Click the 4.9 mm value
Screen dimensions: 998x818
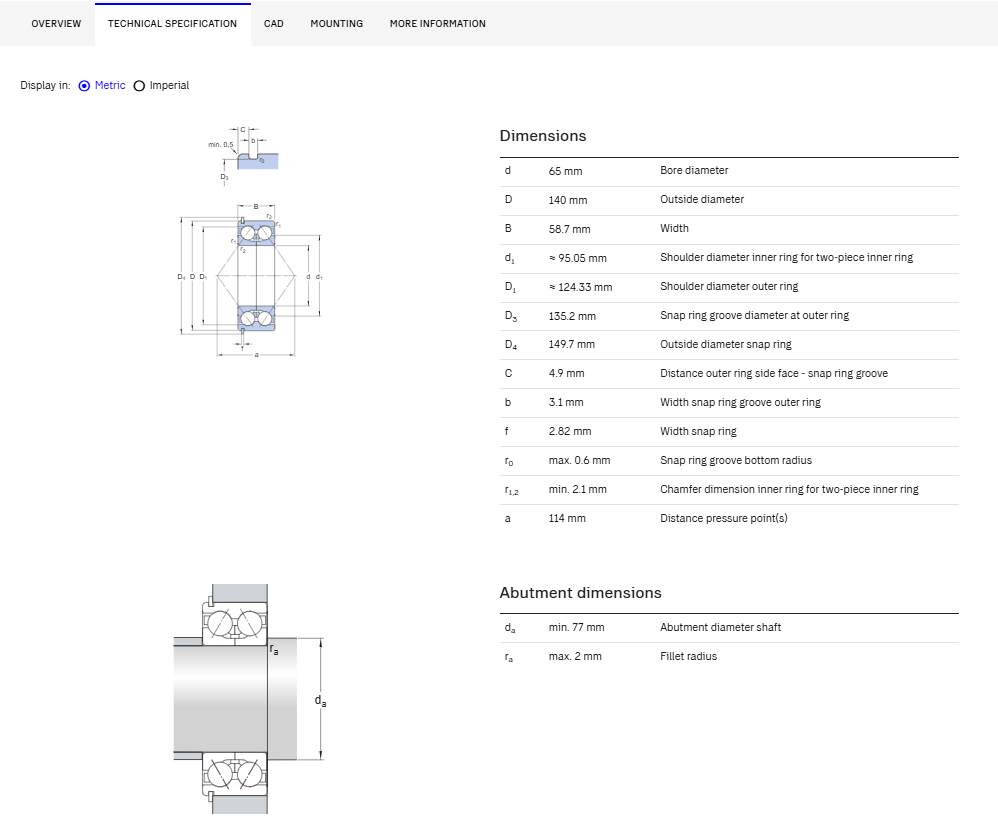(x=566, y=373)
